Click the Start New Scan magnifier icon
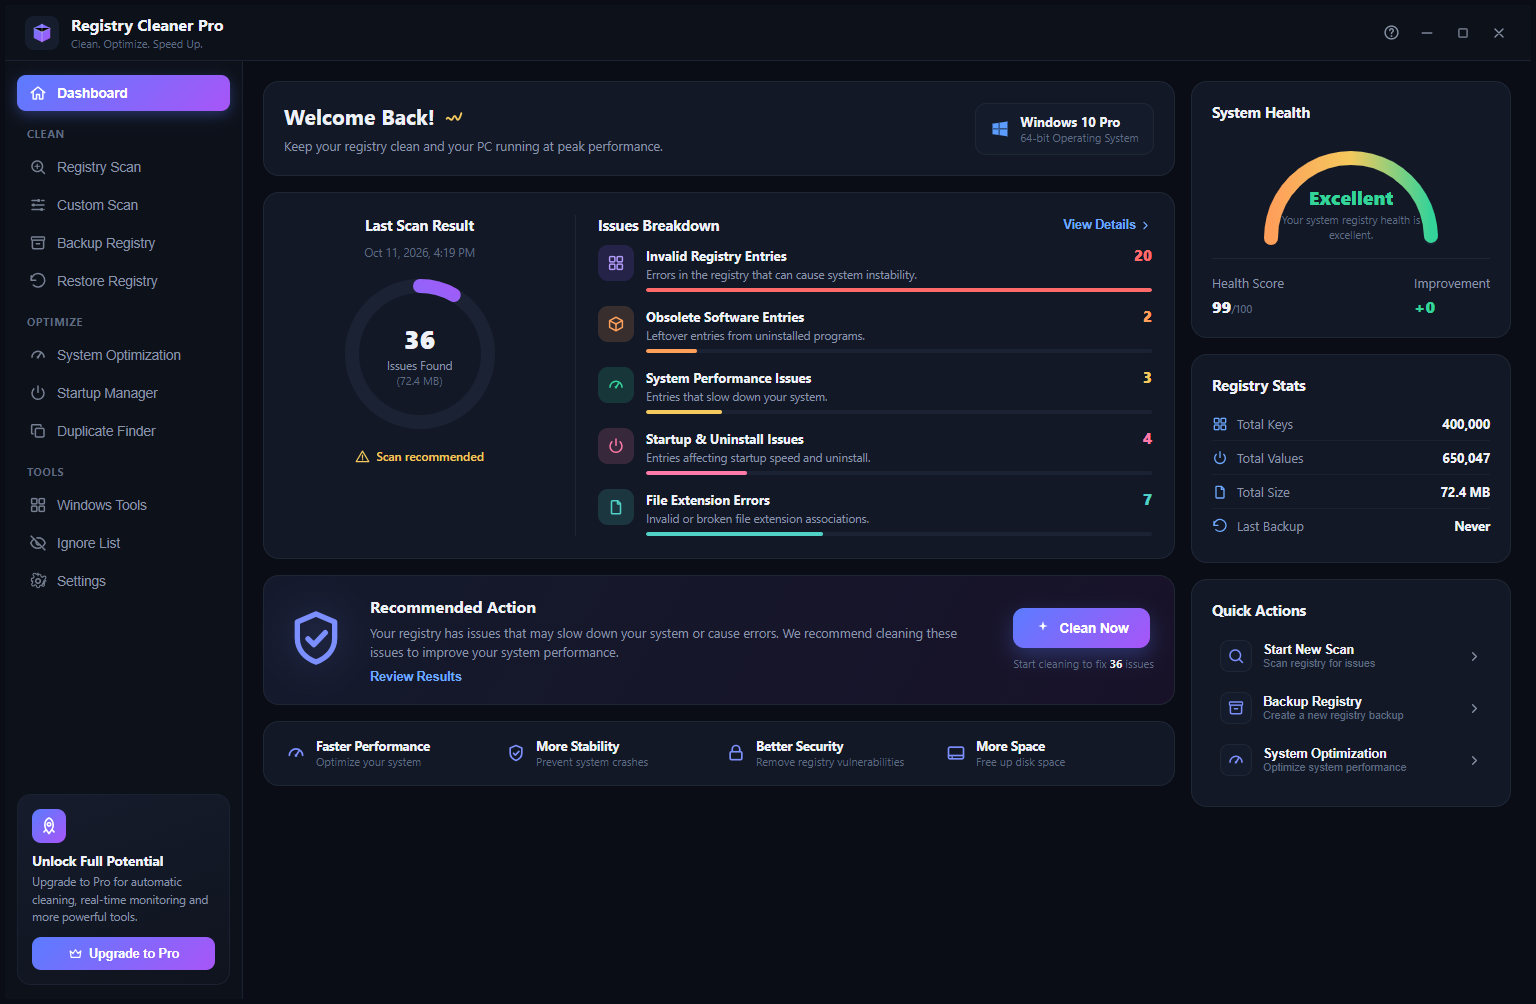 coord(1236,656)
